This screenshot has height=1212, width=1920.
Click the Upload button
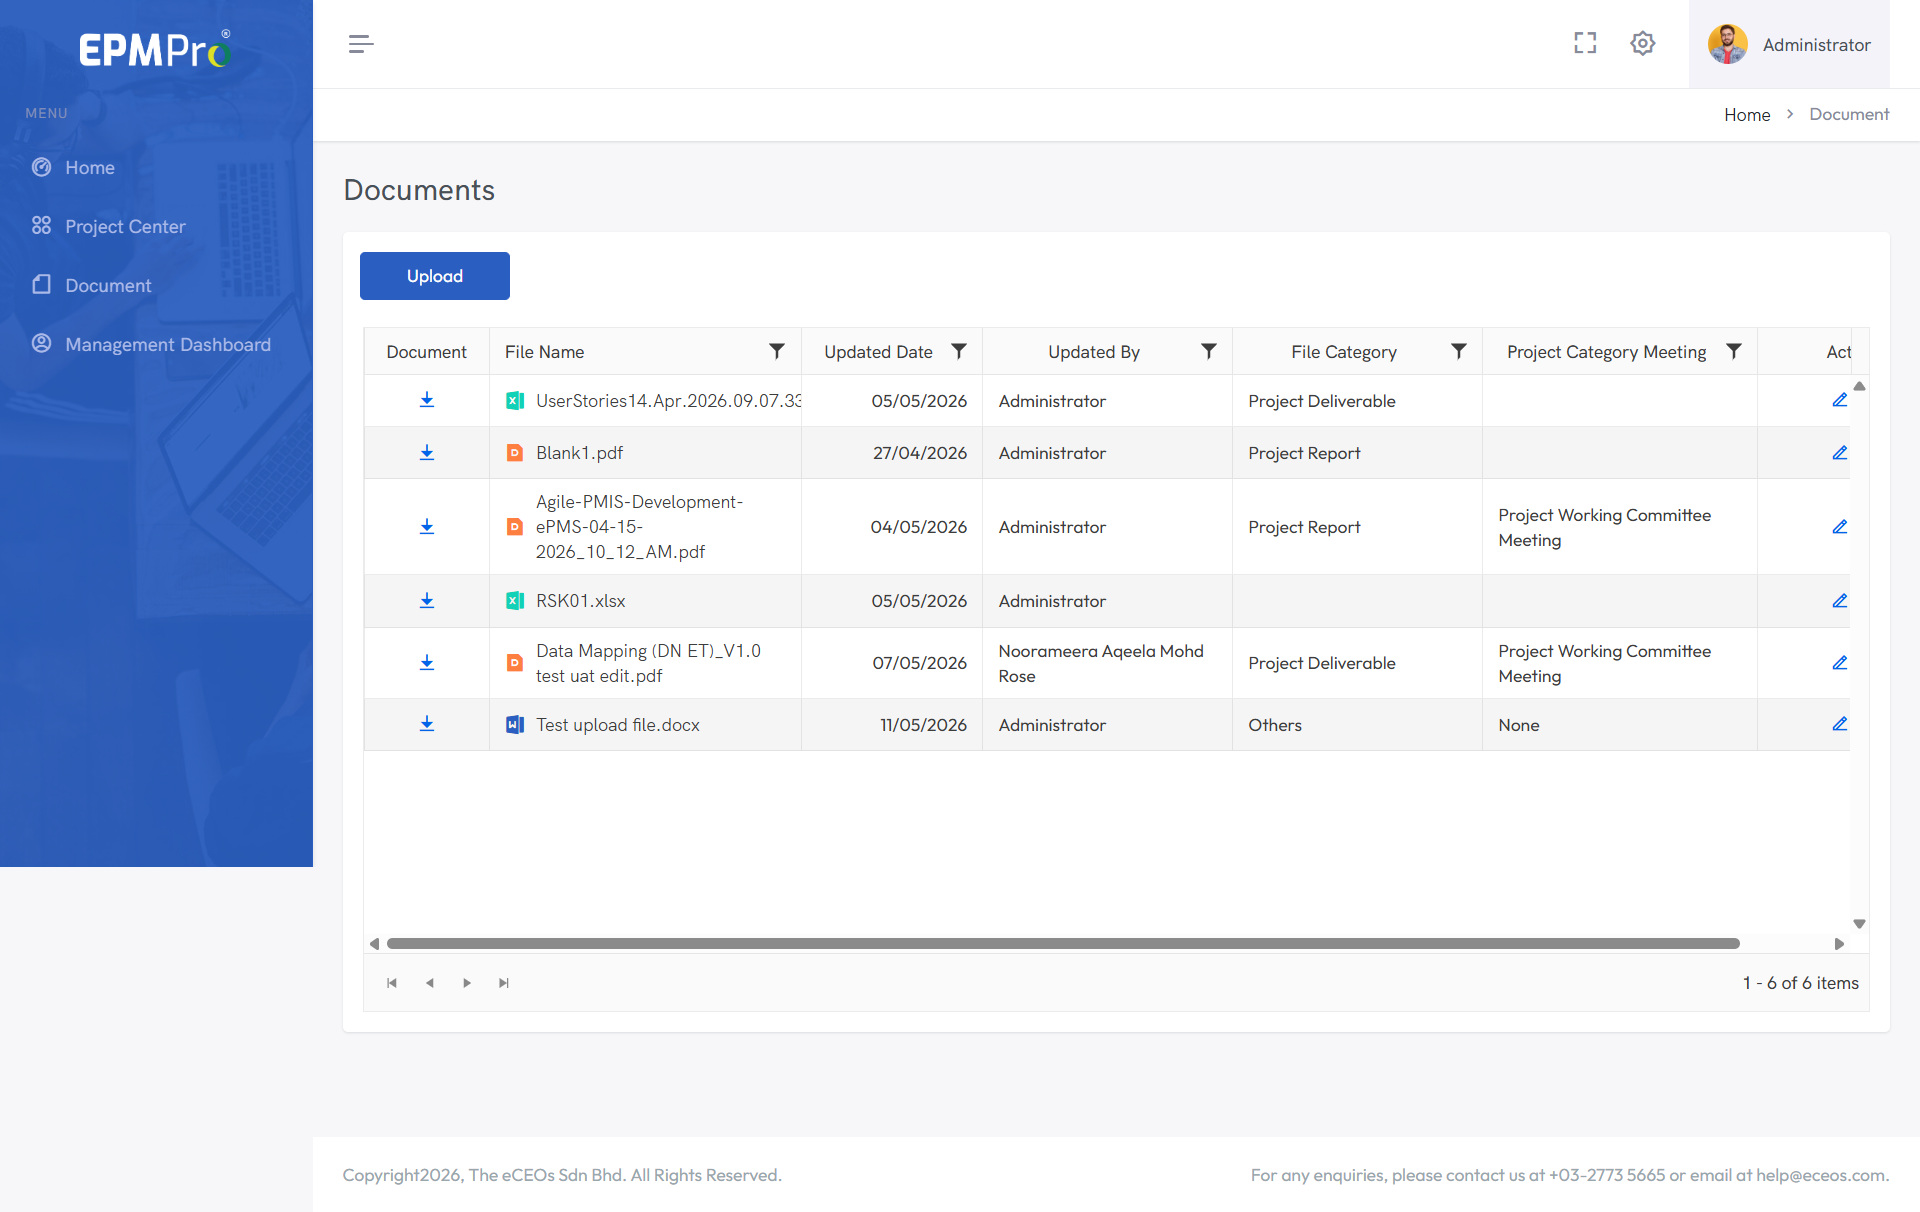click(435, 276)
